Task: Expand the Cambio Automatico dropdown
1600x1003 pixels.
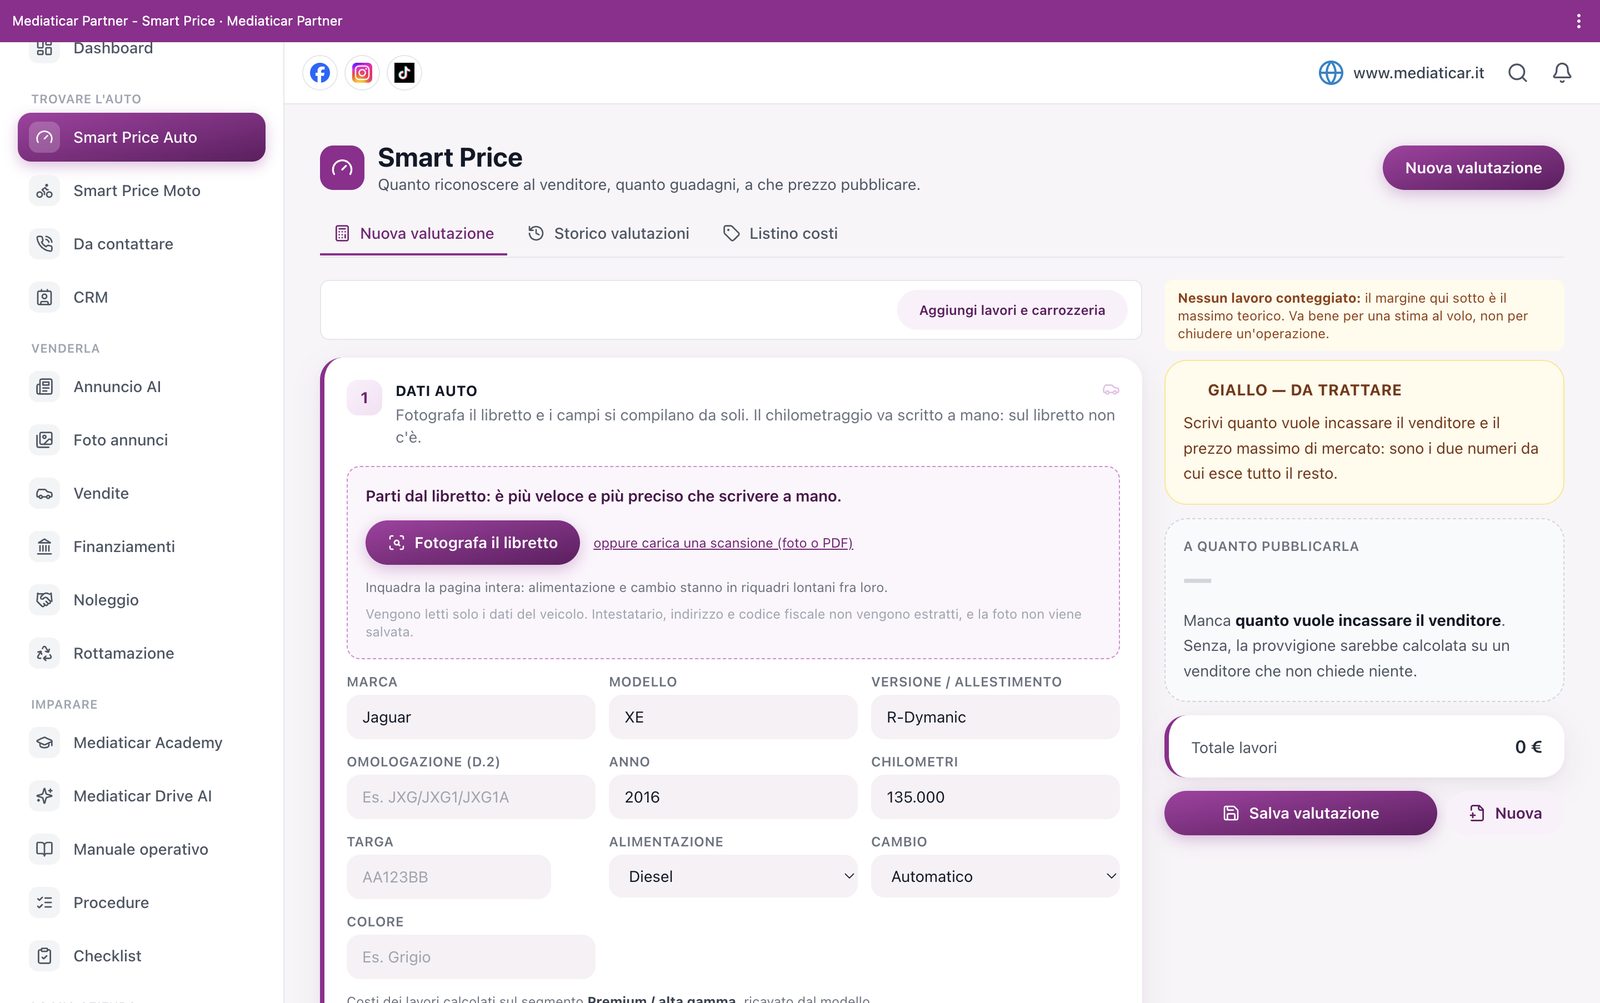Action: (x=995, y=876)
